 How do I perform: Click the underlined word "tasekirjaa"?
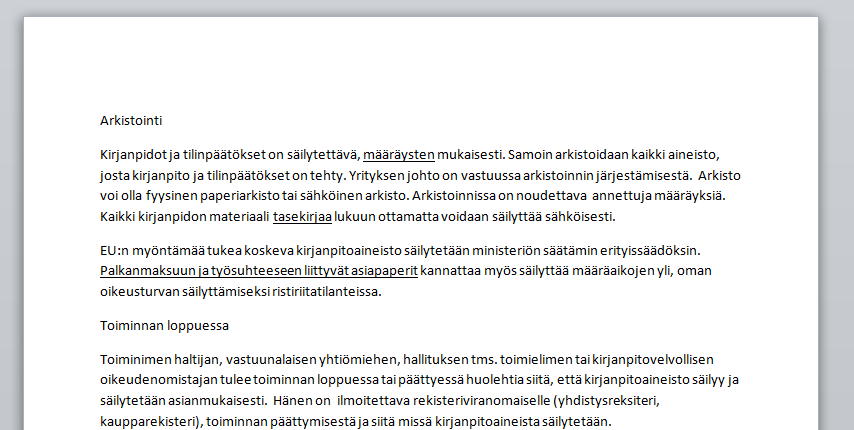click(x=302, y=217)
